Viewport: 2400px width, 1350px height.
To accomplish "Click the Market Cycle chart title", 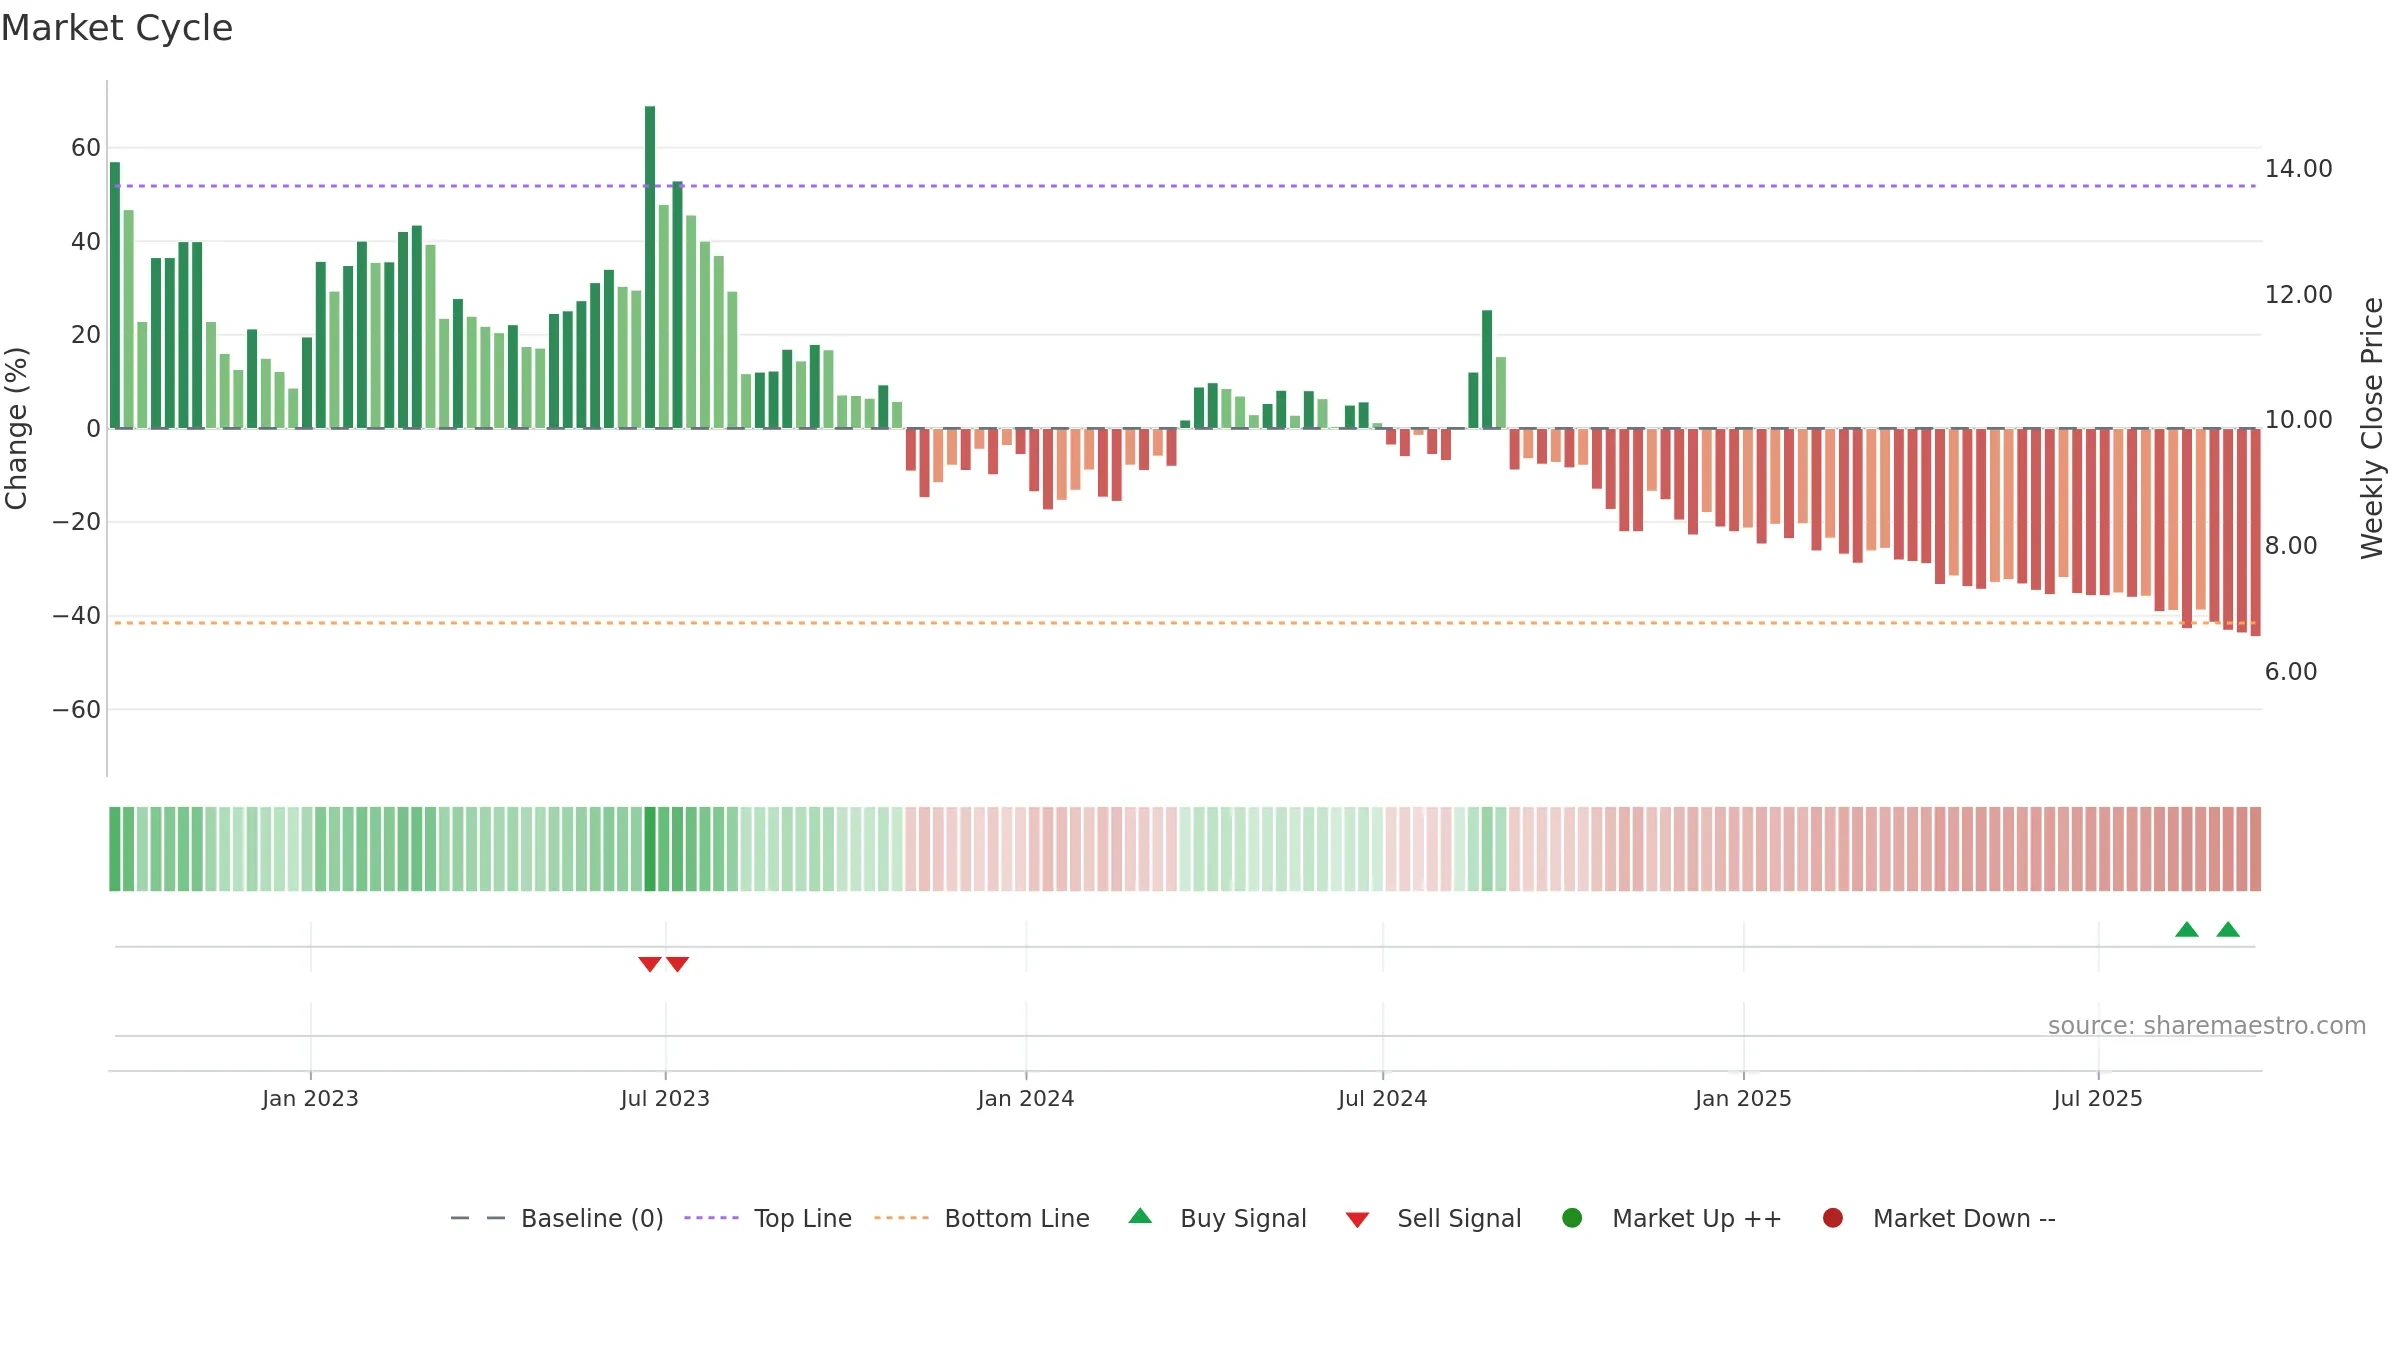I will (x=117, y=28).
